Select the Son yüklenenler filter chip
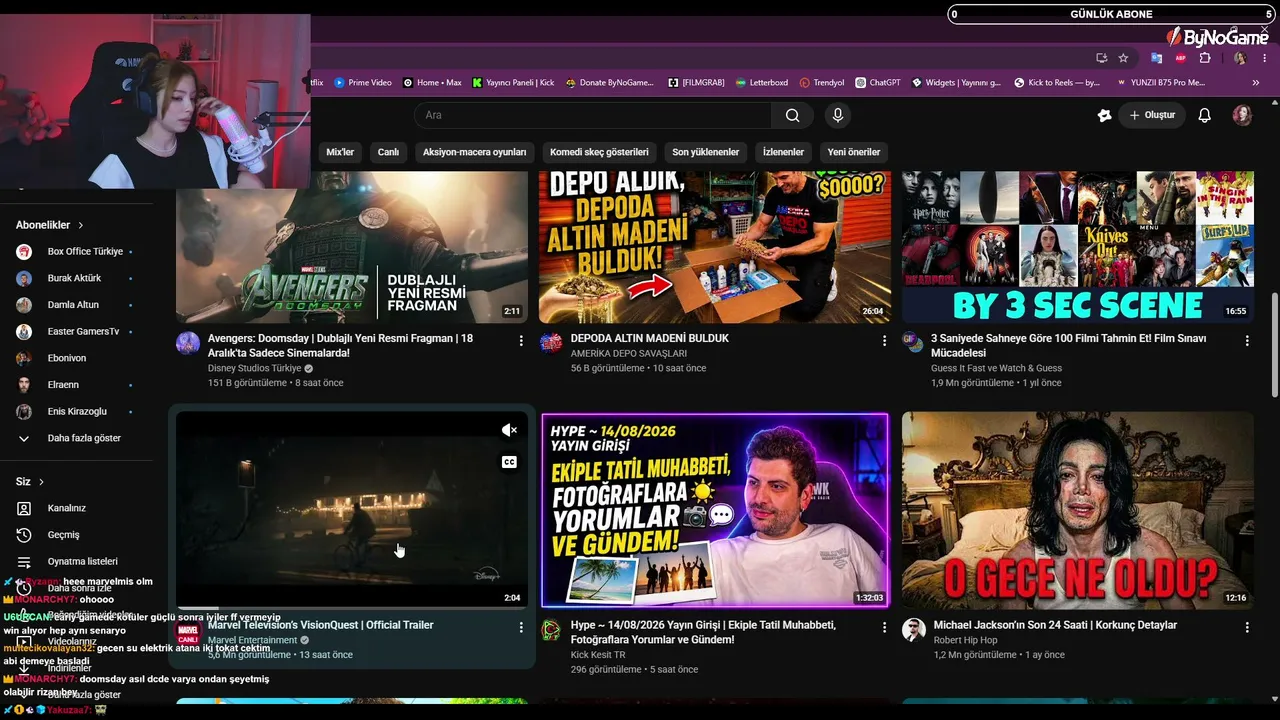This screenshot has width=1280, height=720. point(705,152)
